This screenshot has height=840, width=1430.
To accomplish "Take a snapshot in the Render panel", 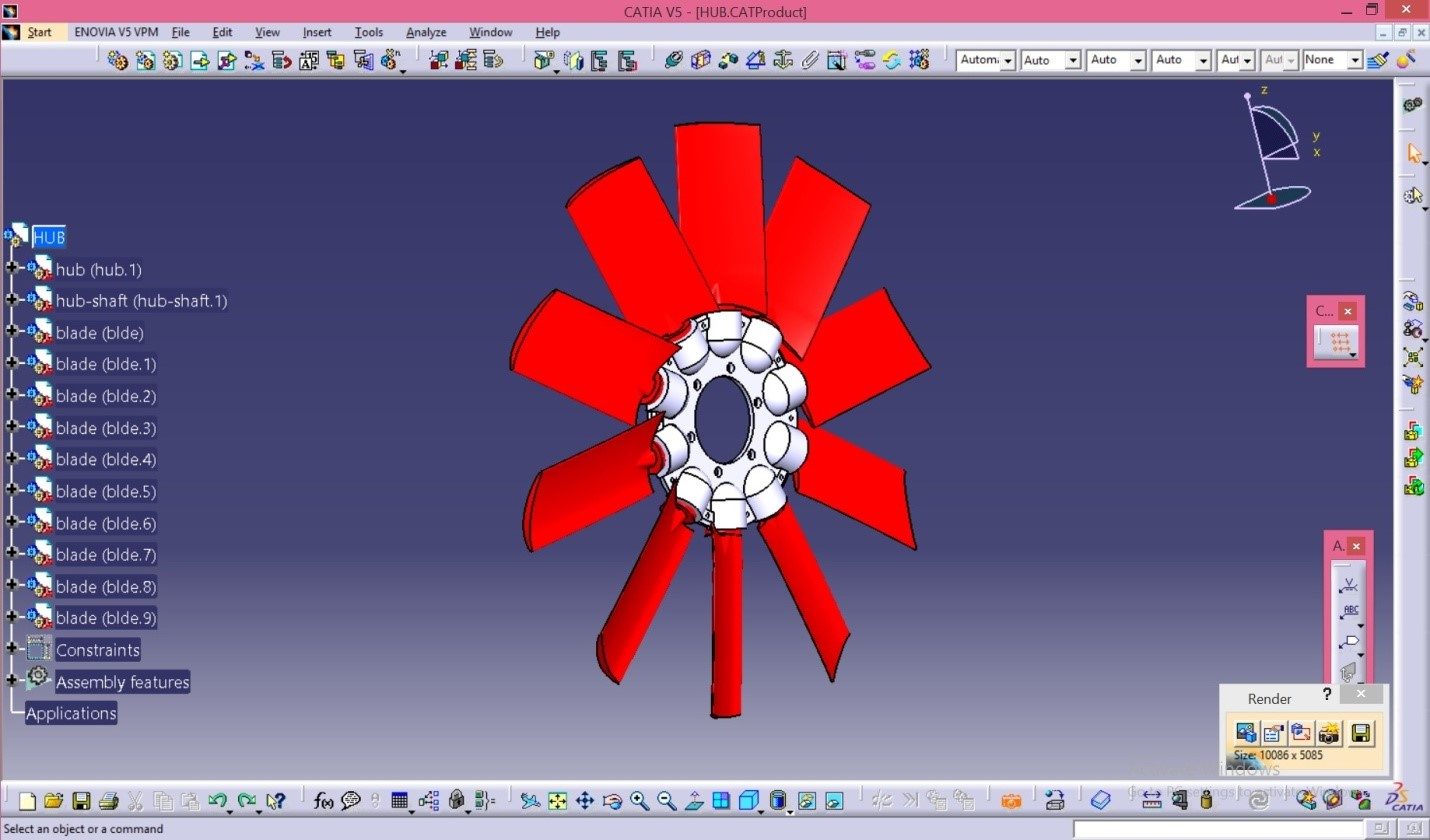I will coord(1330,733).
